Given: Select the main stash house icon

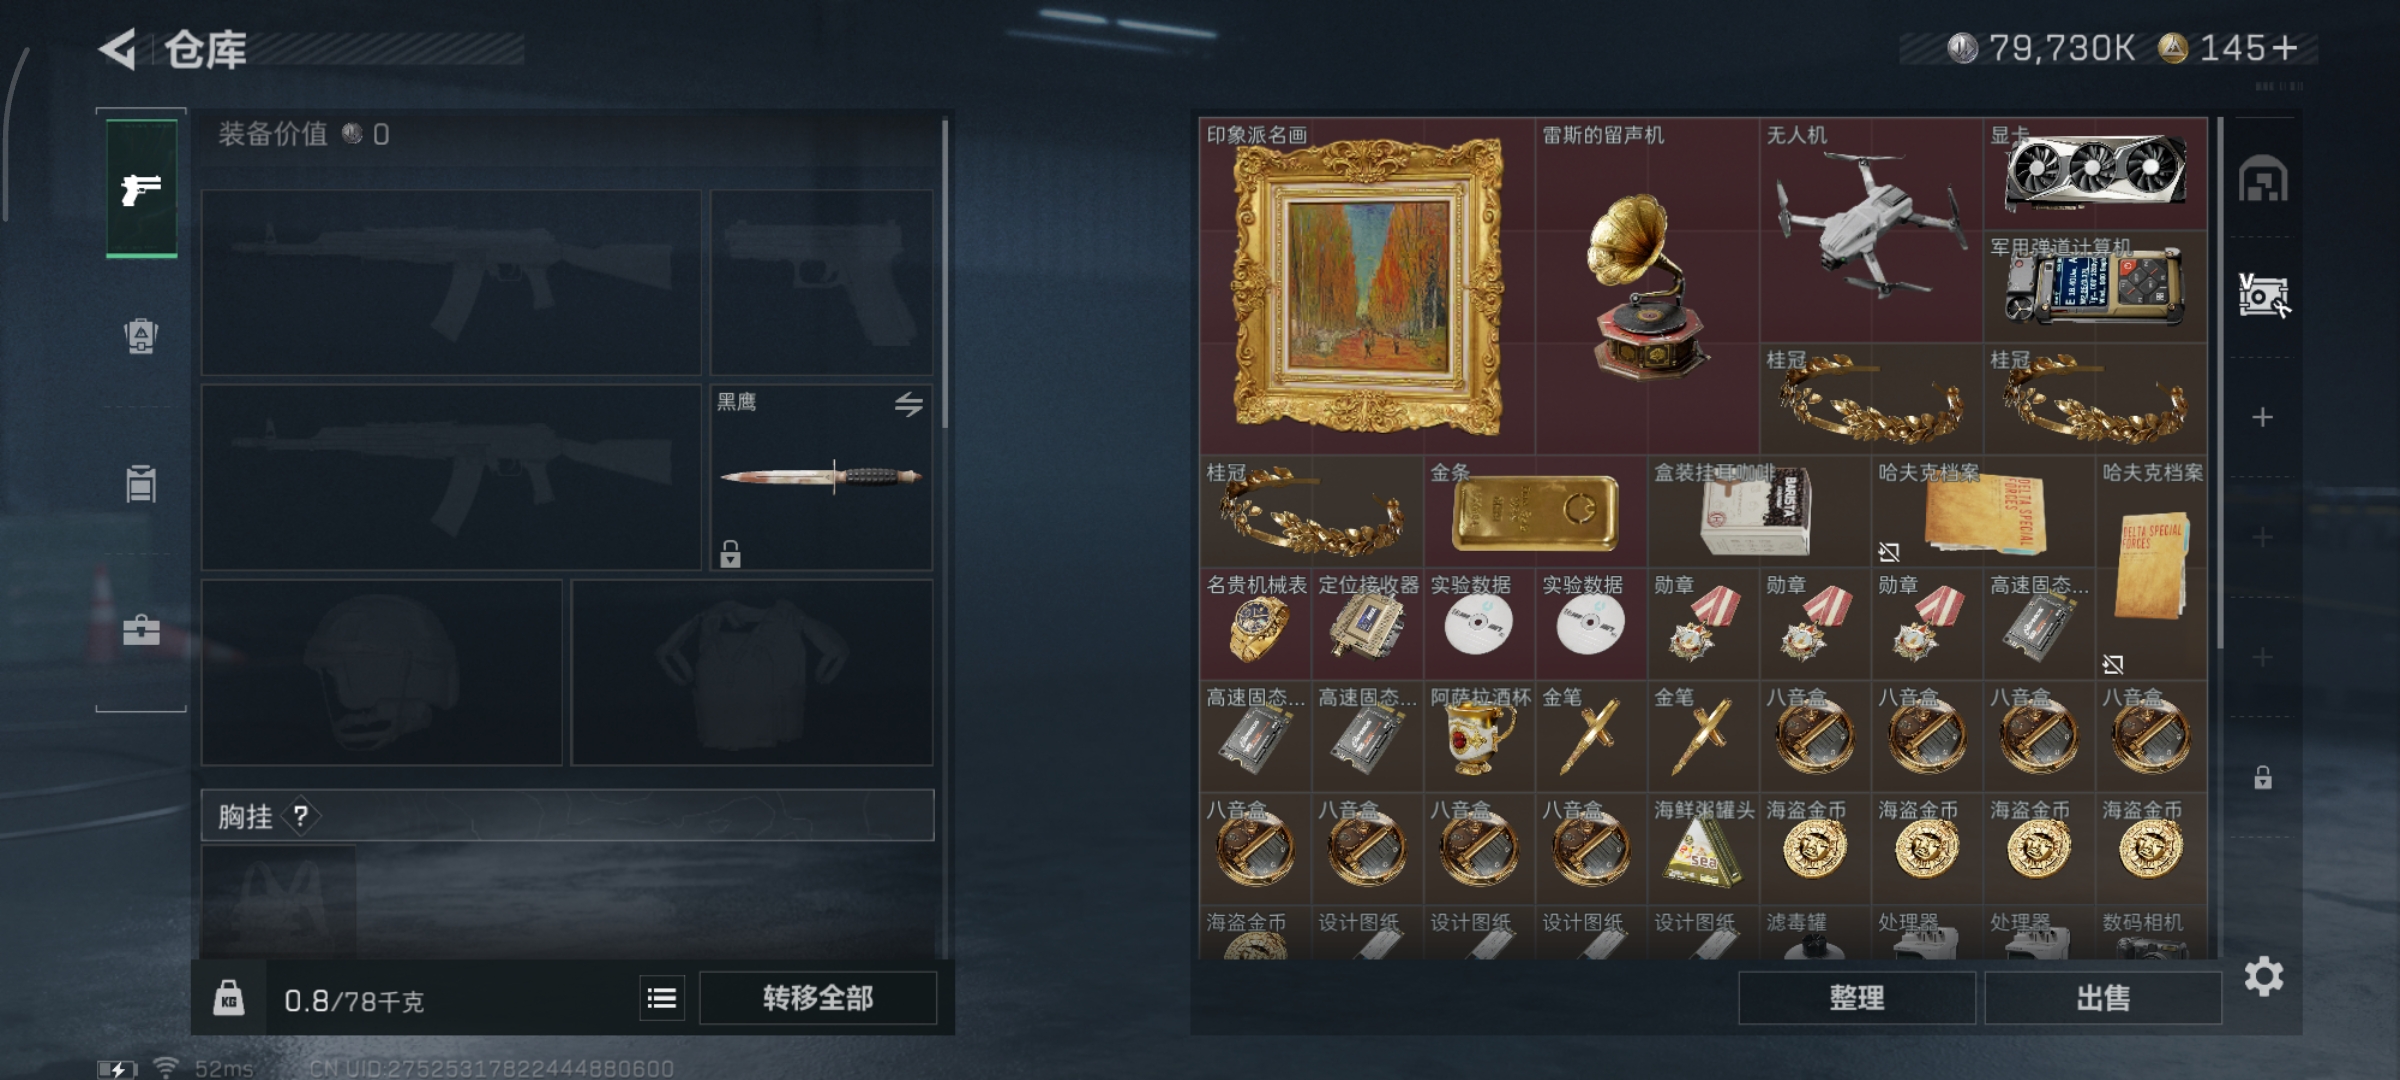Looking at the screenshot, I should point(2263,180).
